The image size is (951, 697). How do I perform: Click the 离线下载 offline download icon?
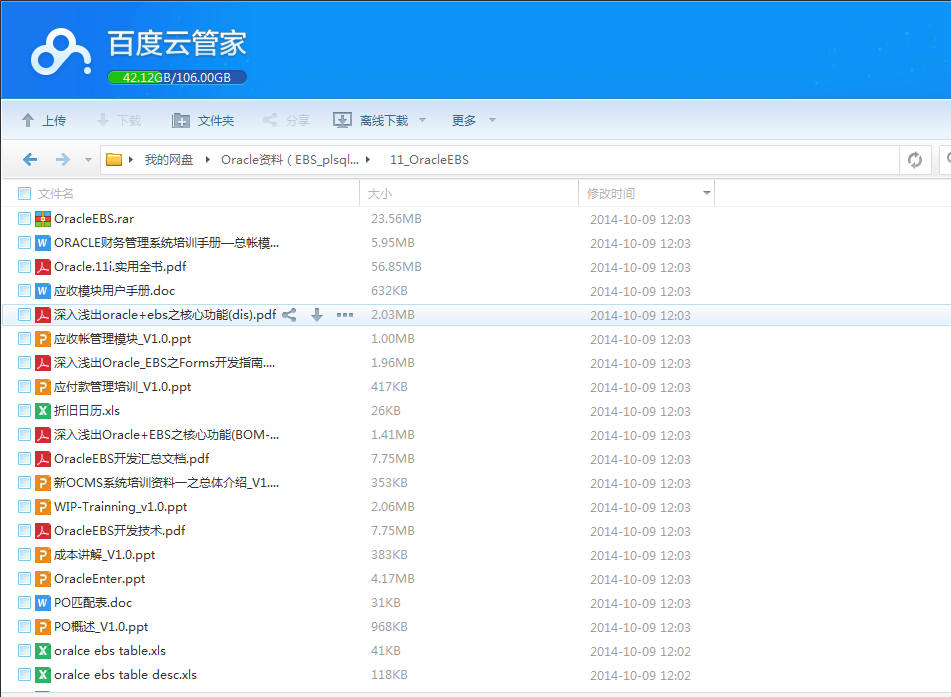[x=342, y=120]
